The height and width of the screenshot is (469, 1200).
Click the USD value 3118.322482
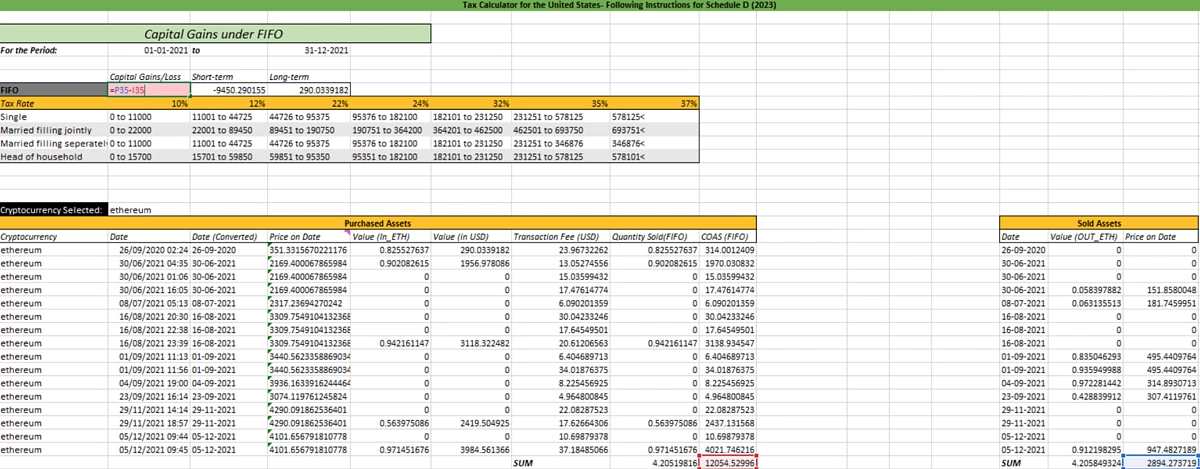[471, 342]
